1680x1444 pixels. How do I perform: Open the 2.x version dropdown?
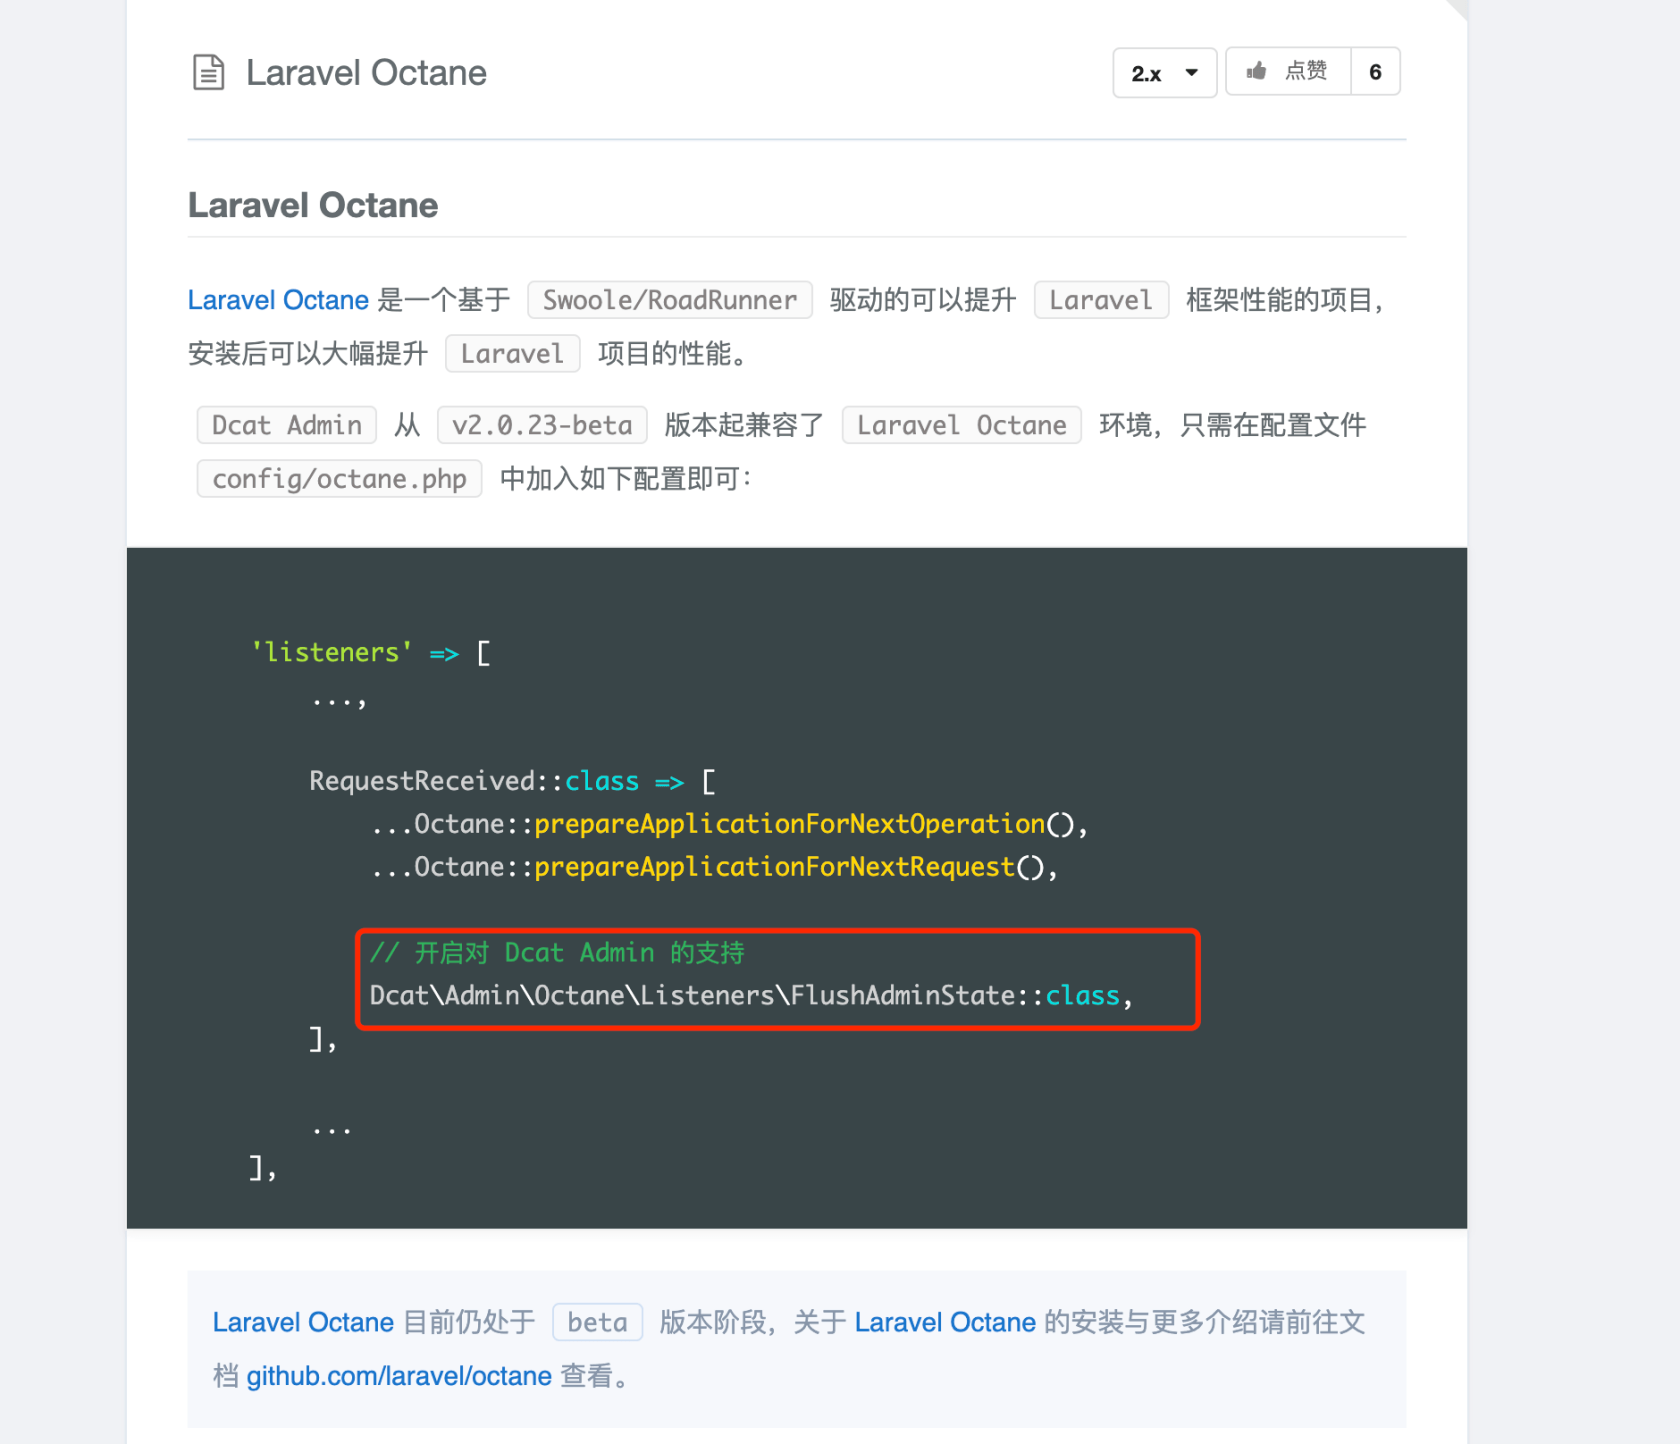(1164, 73)
